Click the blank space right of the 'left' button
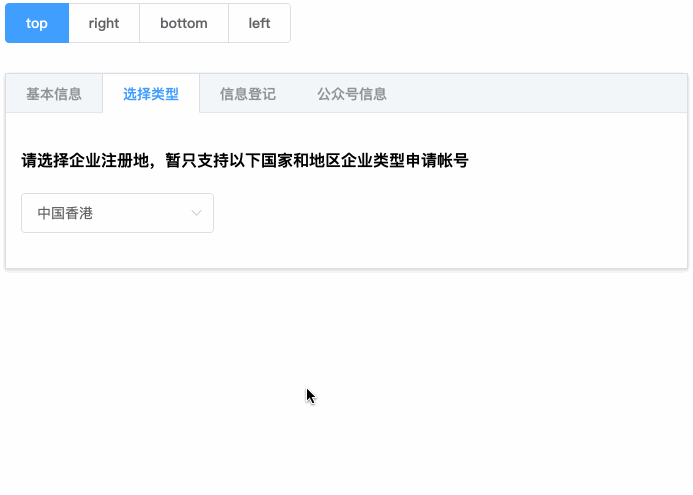 (x=480, y=23)
